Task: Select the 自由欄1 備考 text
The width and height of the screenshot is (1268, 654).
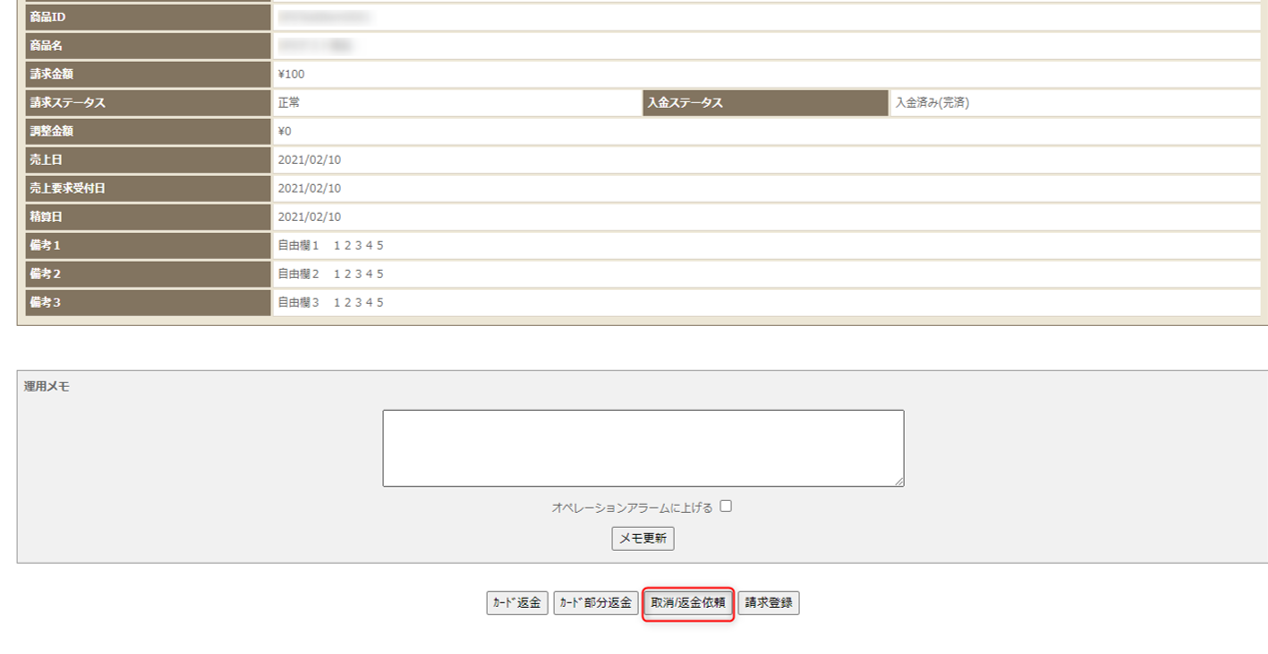Action: pyautogui.click(x=330, y=245)
